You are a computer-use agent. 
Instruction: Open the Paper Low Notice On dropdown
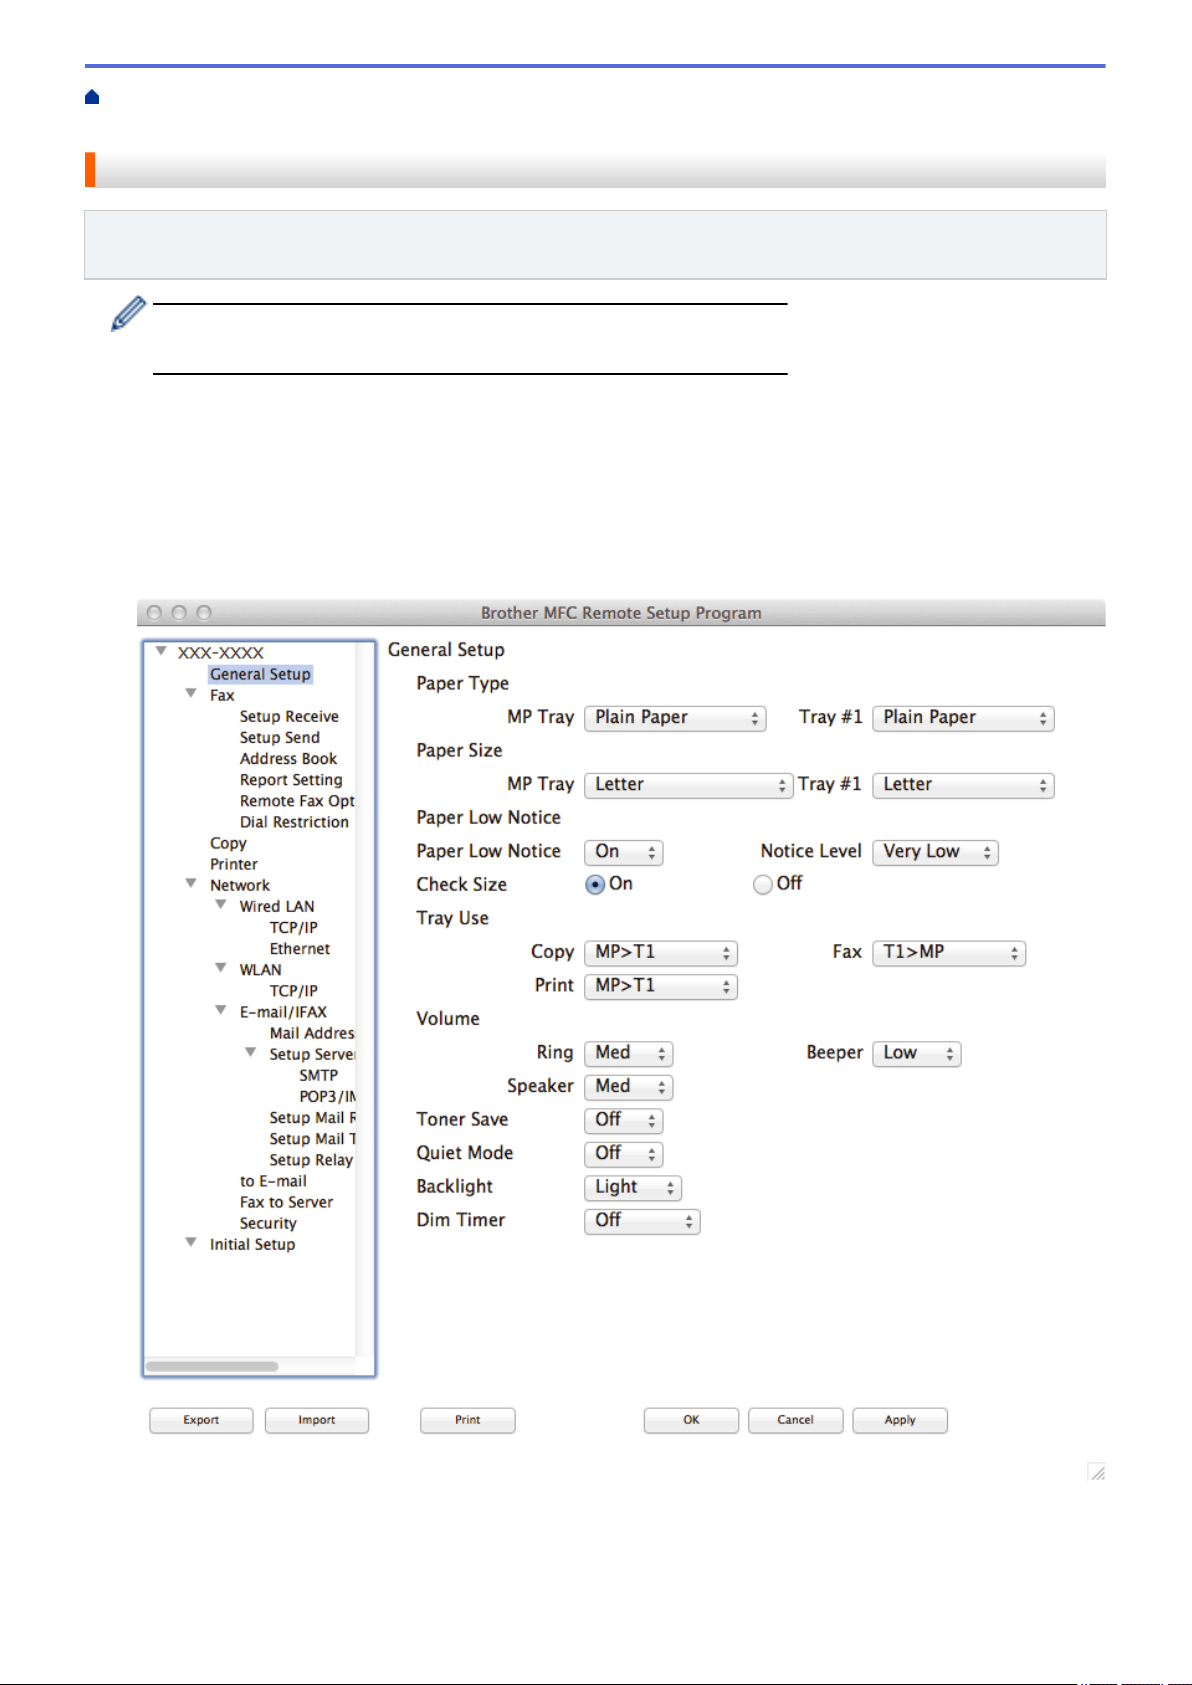tap(624, 852)
